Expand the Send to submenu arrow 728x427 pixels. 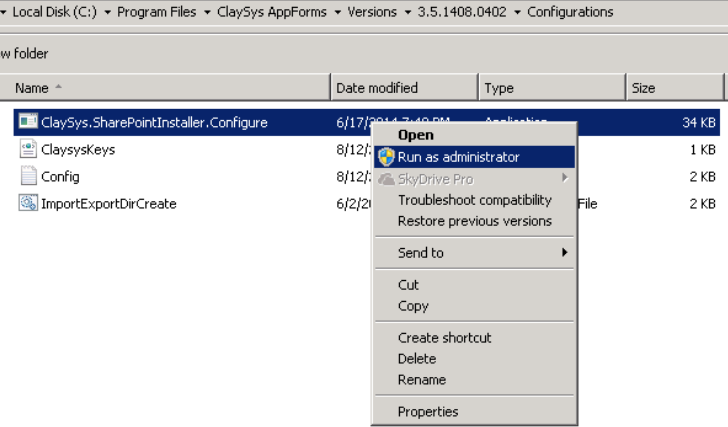point(565,252)
